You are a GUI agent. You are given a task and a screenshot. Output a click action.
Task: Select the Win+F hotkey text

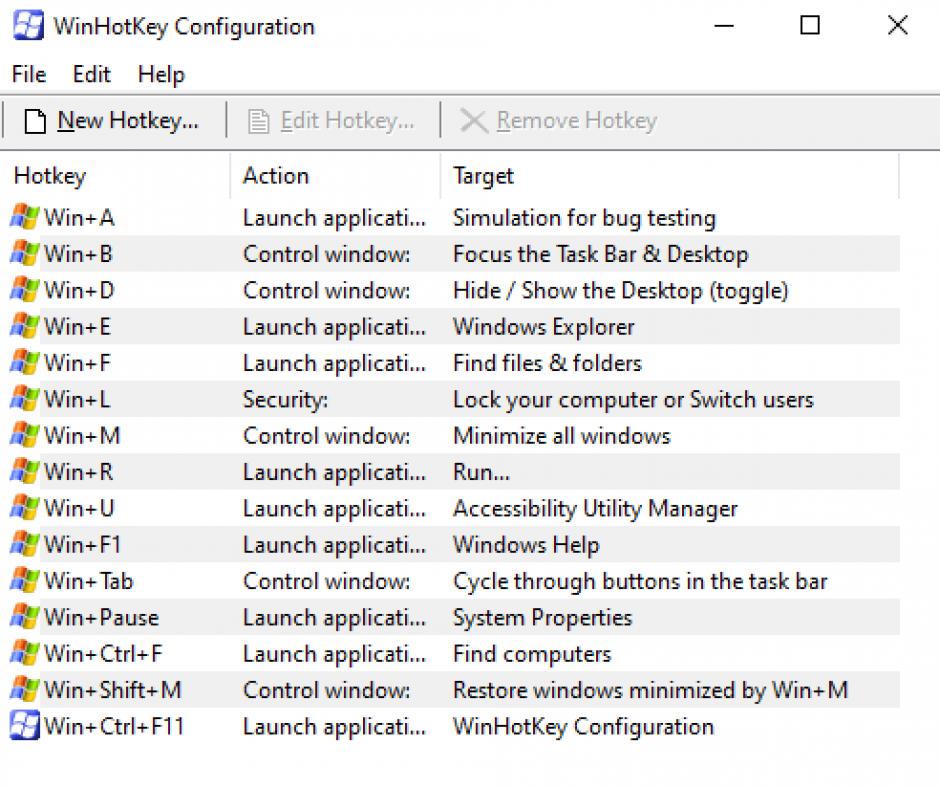pos(77,363)
